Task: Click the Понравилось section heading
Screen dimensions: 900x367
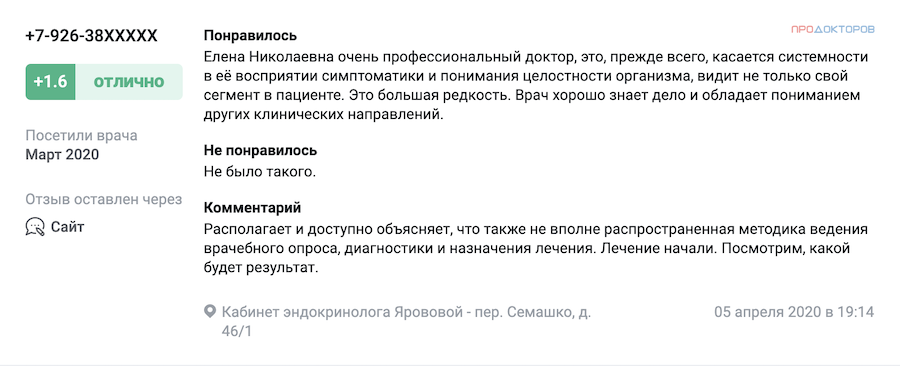Action: (250, 36)
